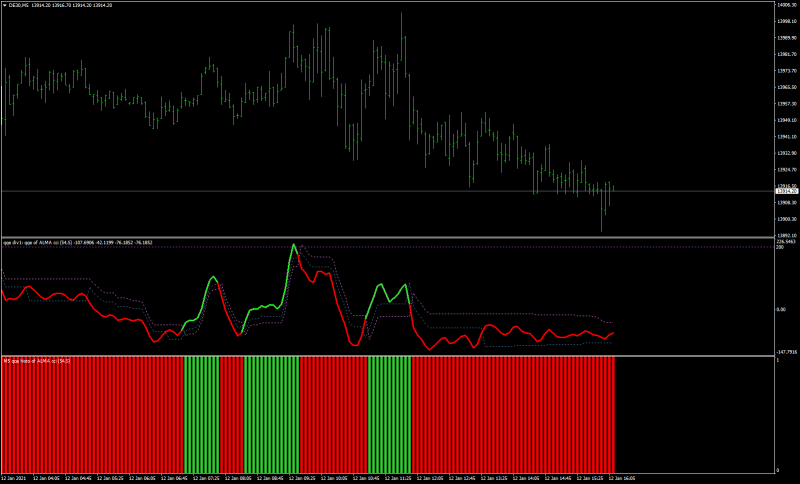
Task: Click the triangle beside the DE30,M5 chart title
Action: tap(5, 5)
